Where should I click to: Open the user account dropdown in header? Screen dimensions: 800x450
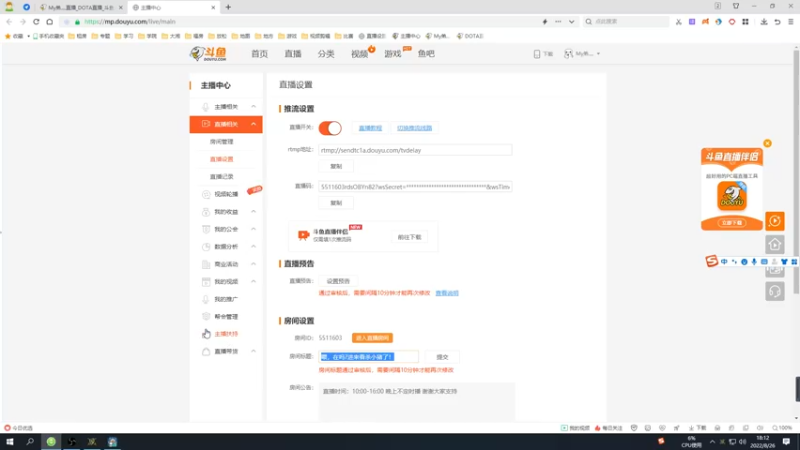coord(582,54)
